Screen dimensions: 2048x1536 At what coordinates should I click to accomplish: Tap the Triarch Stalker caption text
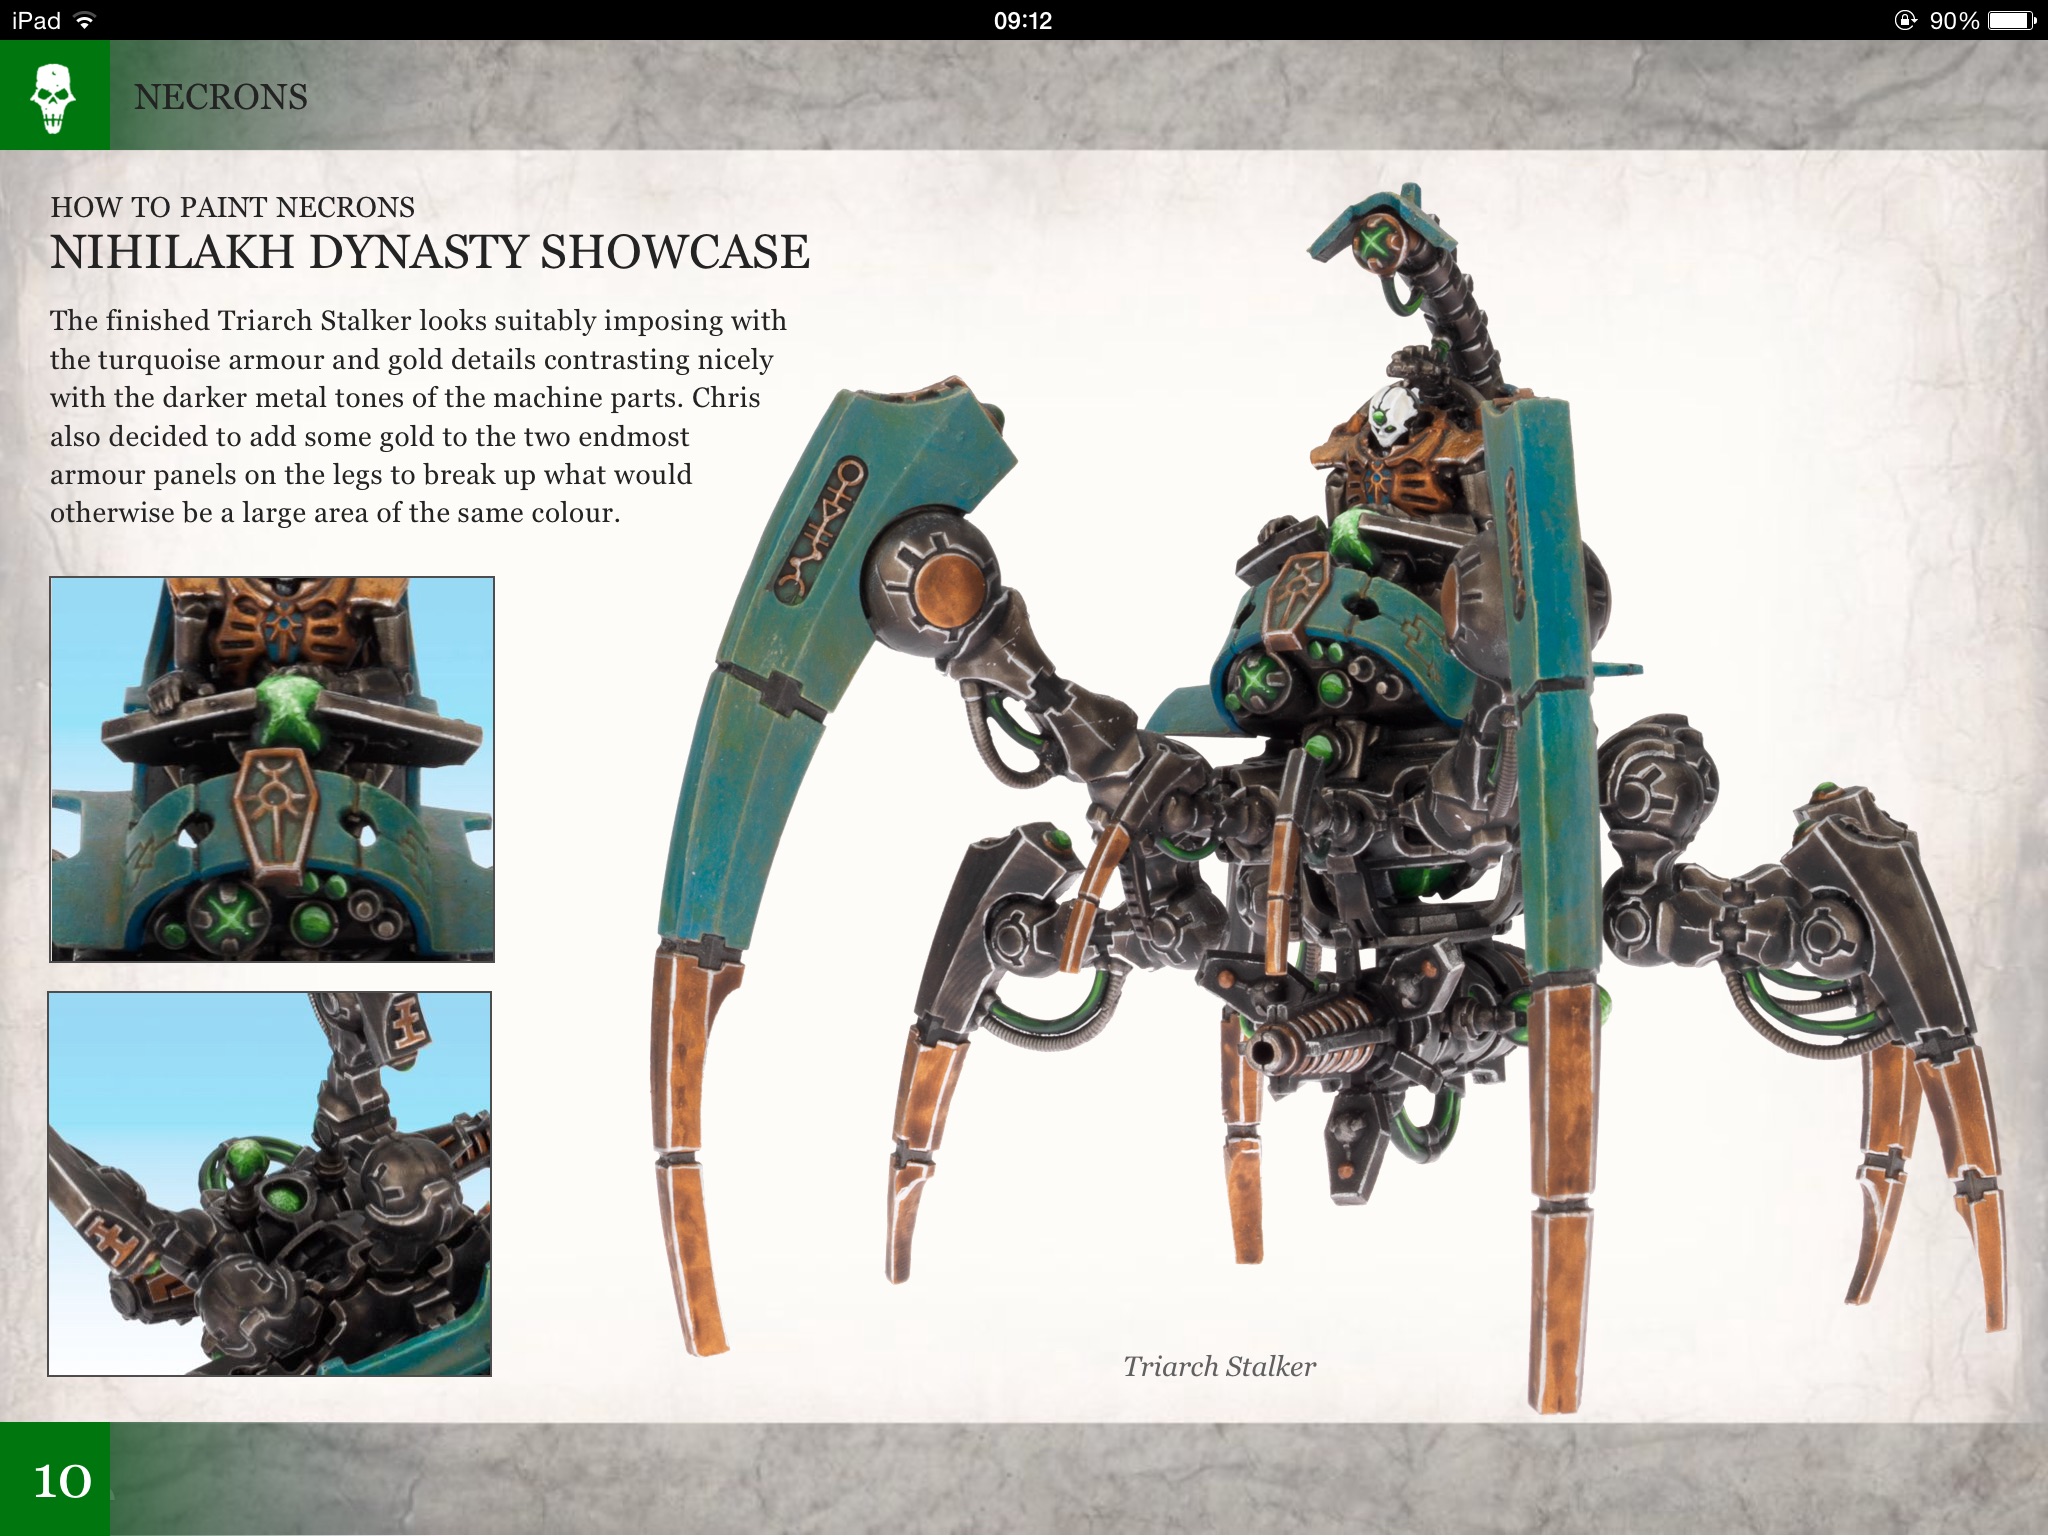[1219, 1366]
